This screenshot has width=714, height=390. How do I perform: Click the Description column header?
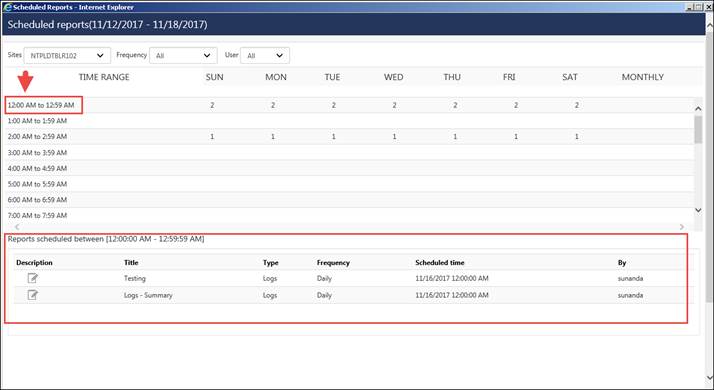click(34, 262)
